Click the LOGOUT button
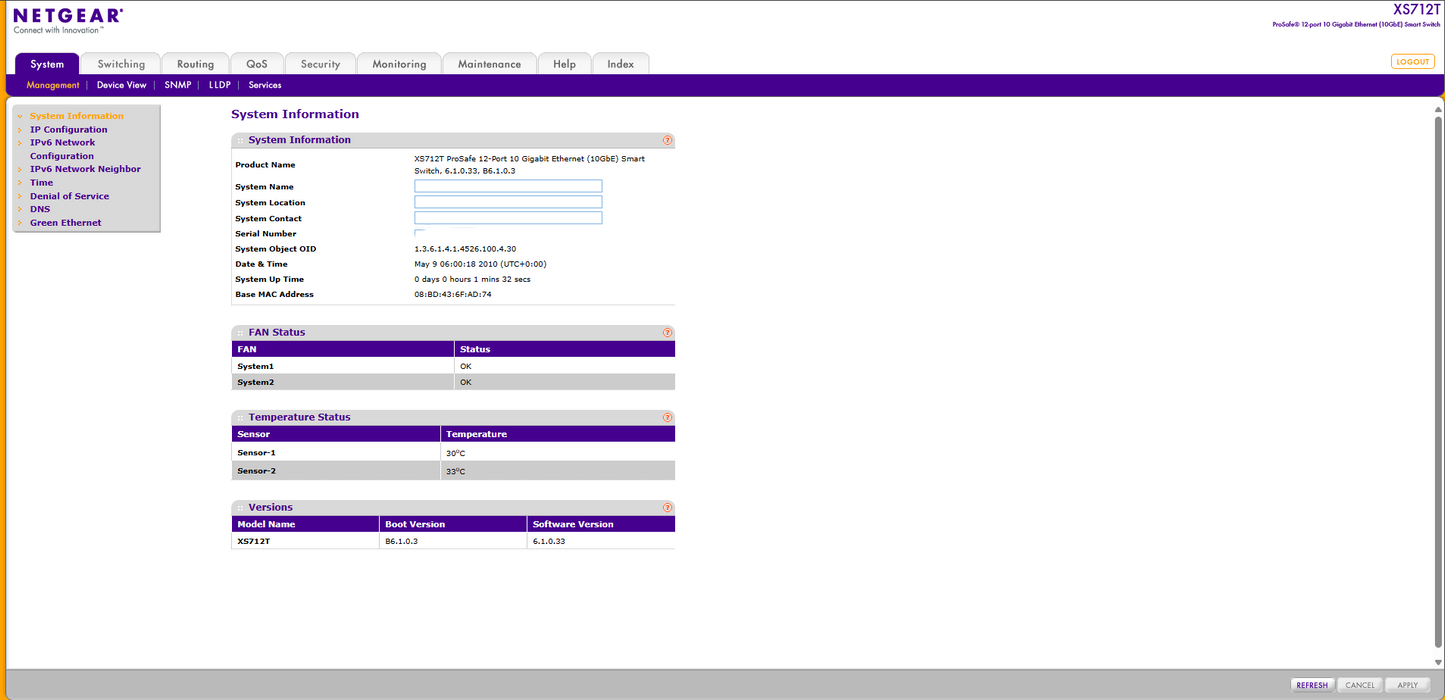The width and height of the screenshot is (1445, 700). pyautogui.click(x=1412, y=62)
